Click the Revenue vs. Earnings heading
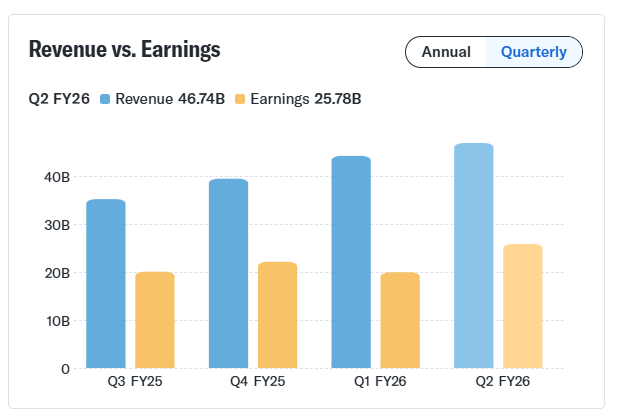The image size is (619, 418). point(125,50)
